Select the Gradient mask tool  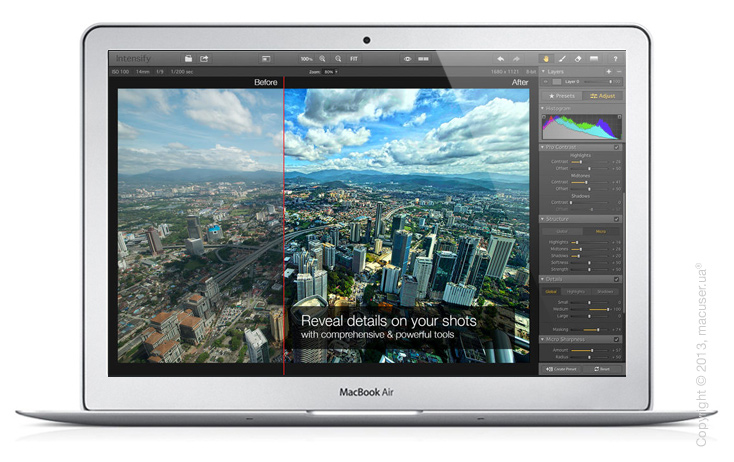pos(594,59)
